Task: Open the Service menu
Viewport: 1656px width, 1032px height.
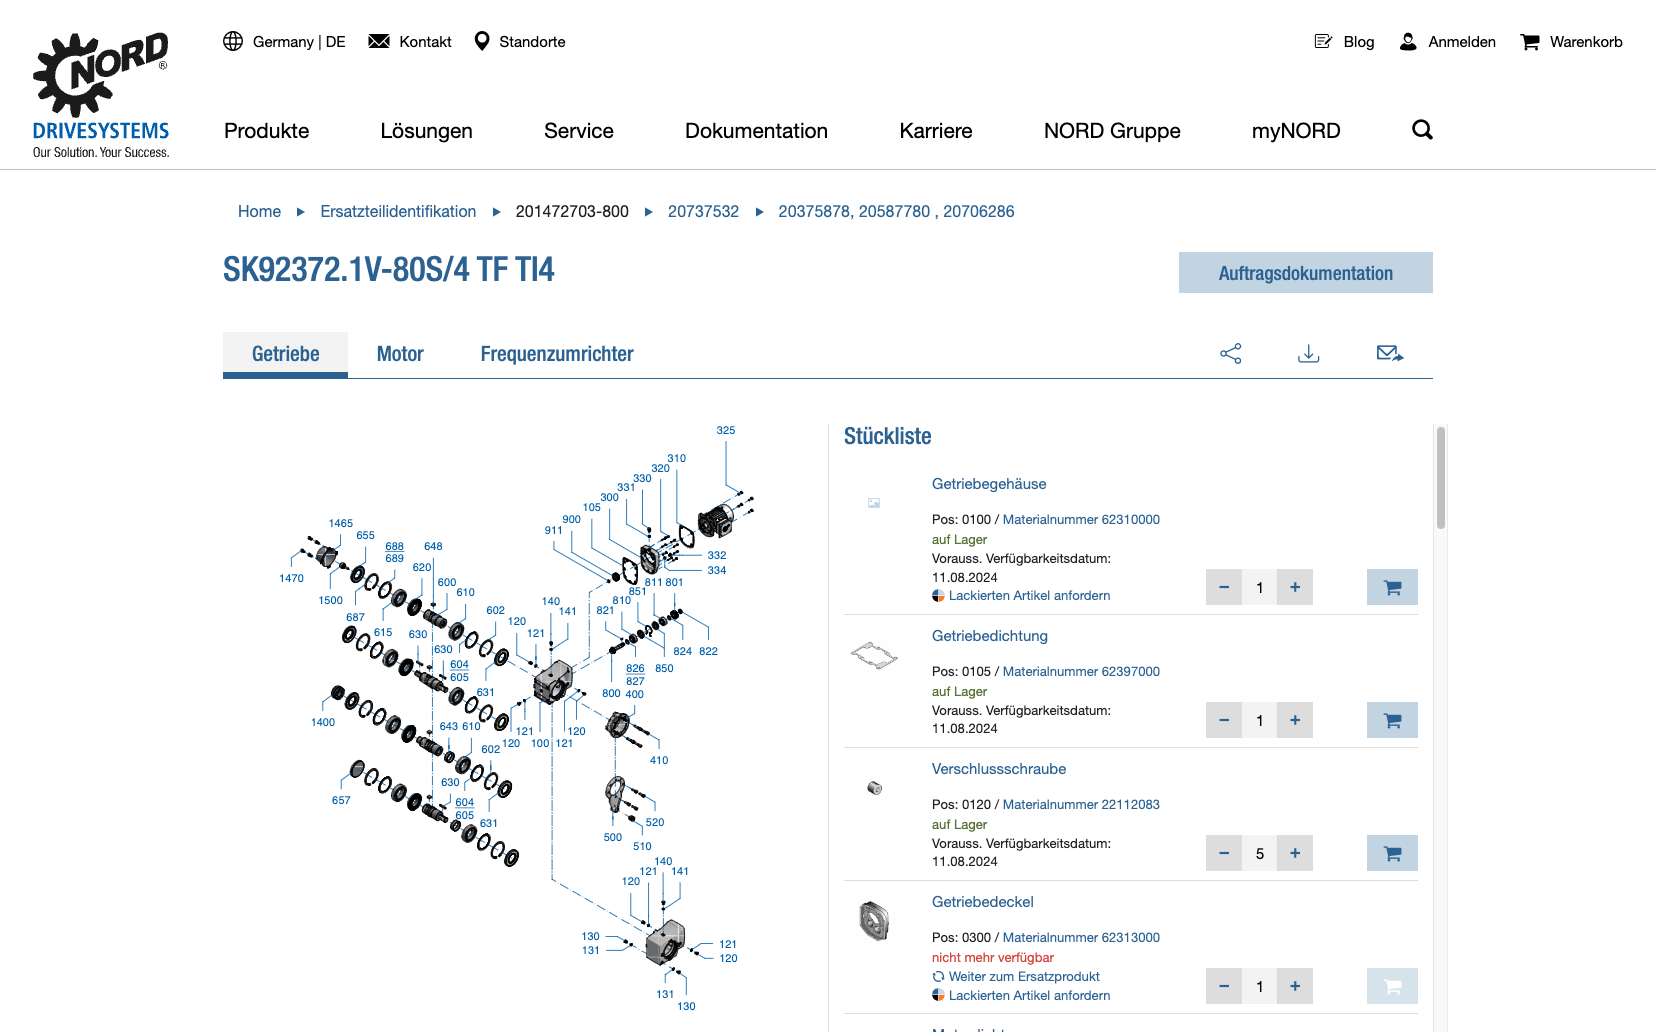Action: 579,131
